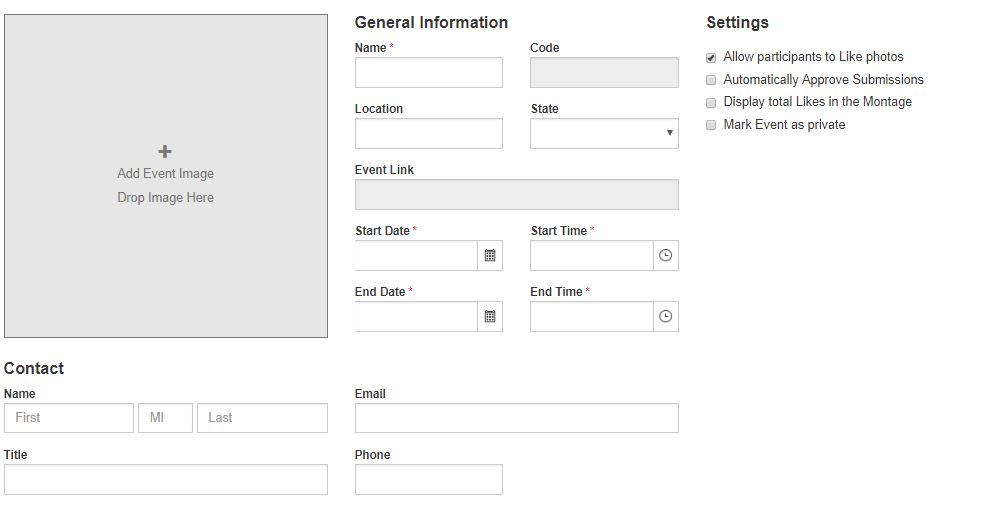Viewport: 995px width, 511px height.
Task: Click the contact Phone field
Action: click(x=428, y=479)
